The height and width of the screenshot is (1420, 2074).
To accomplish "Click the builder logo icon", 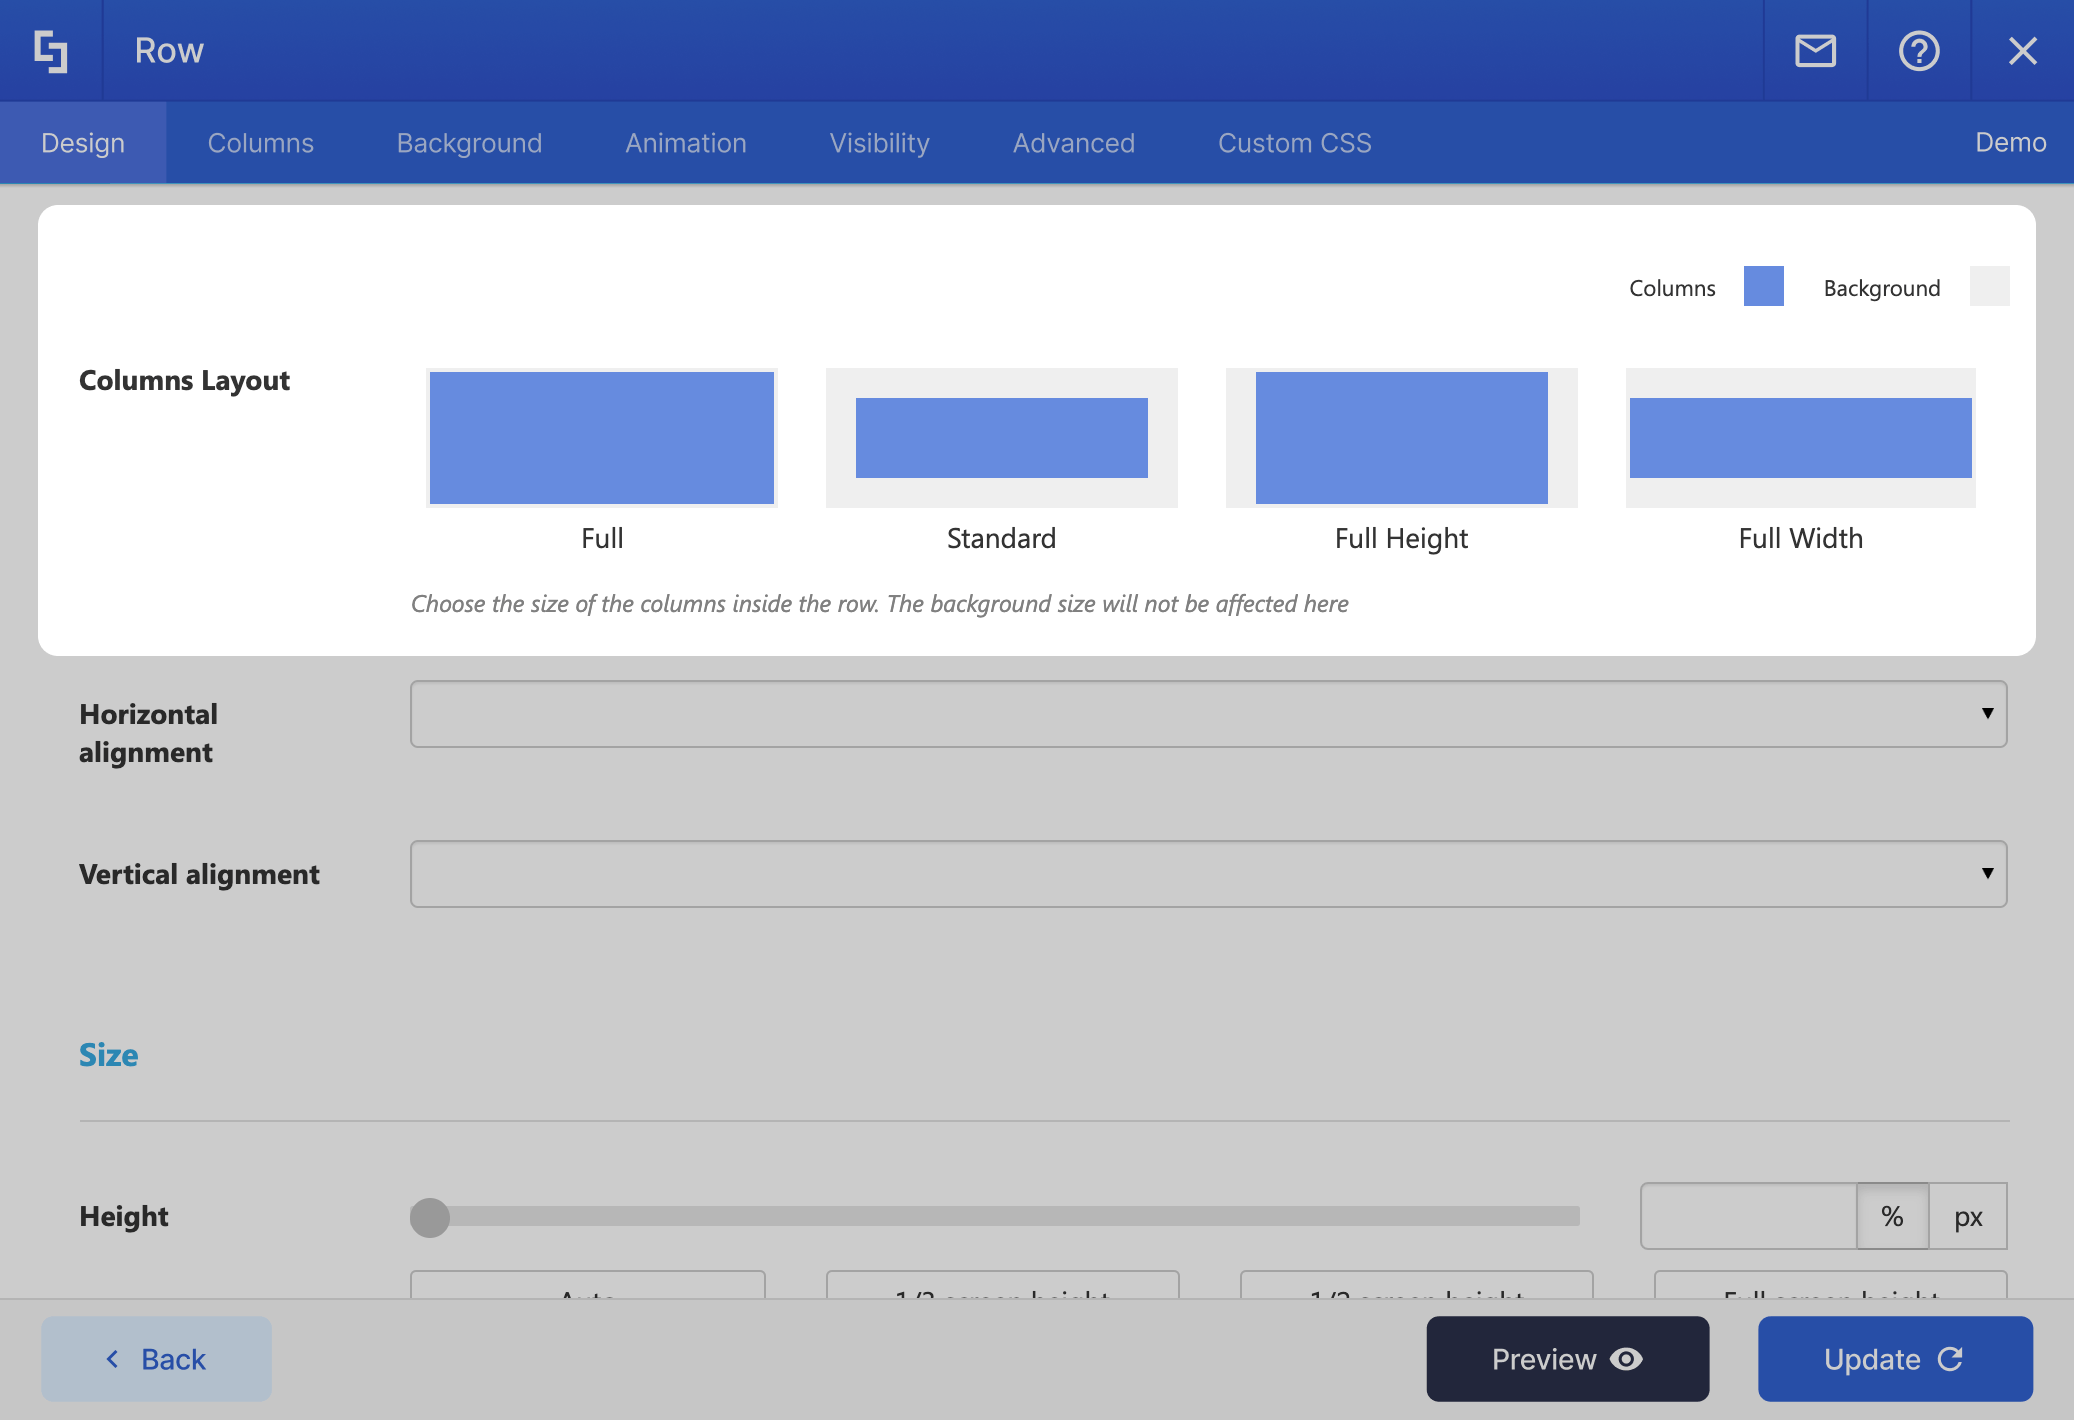I will click(x=51, y=51).
